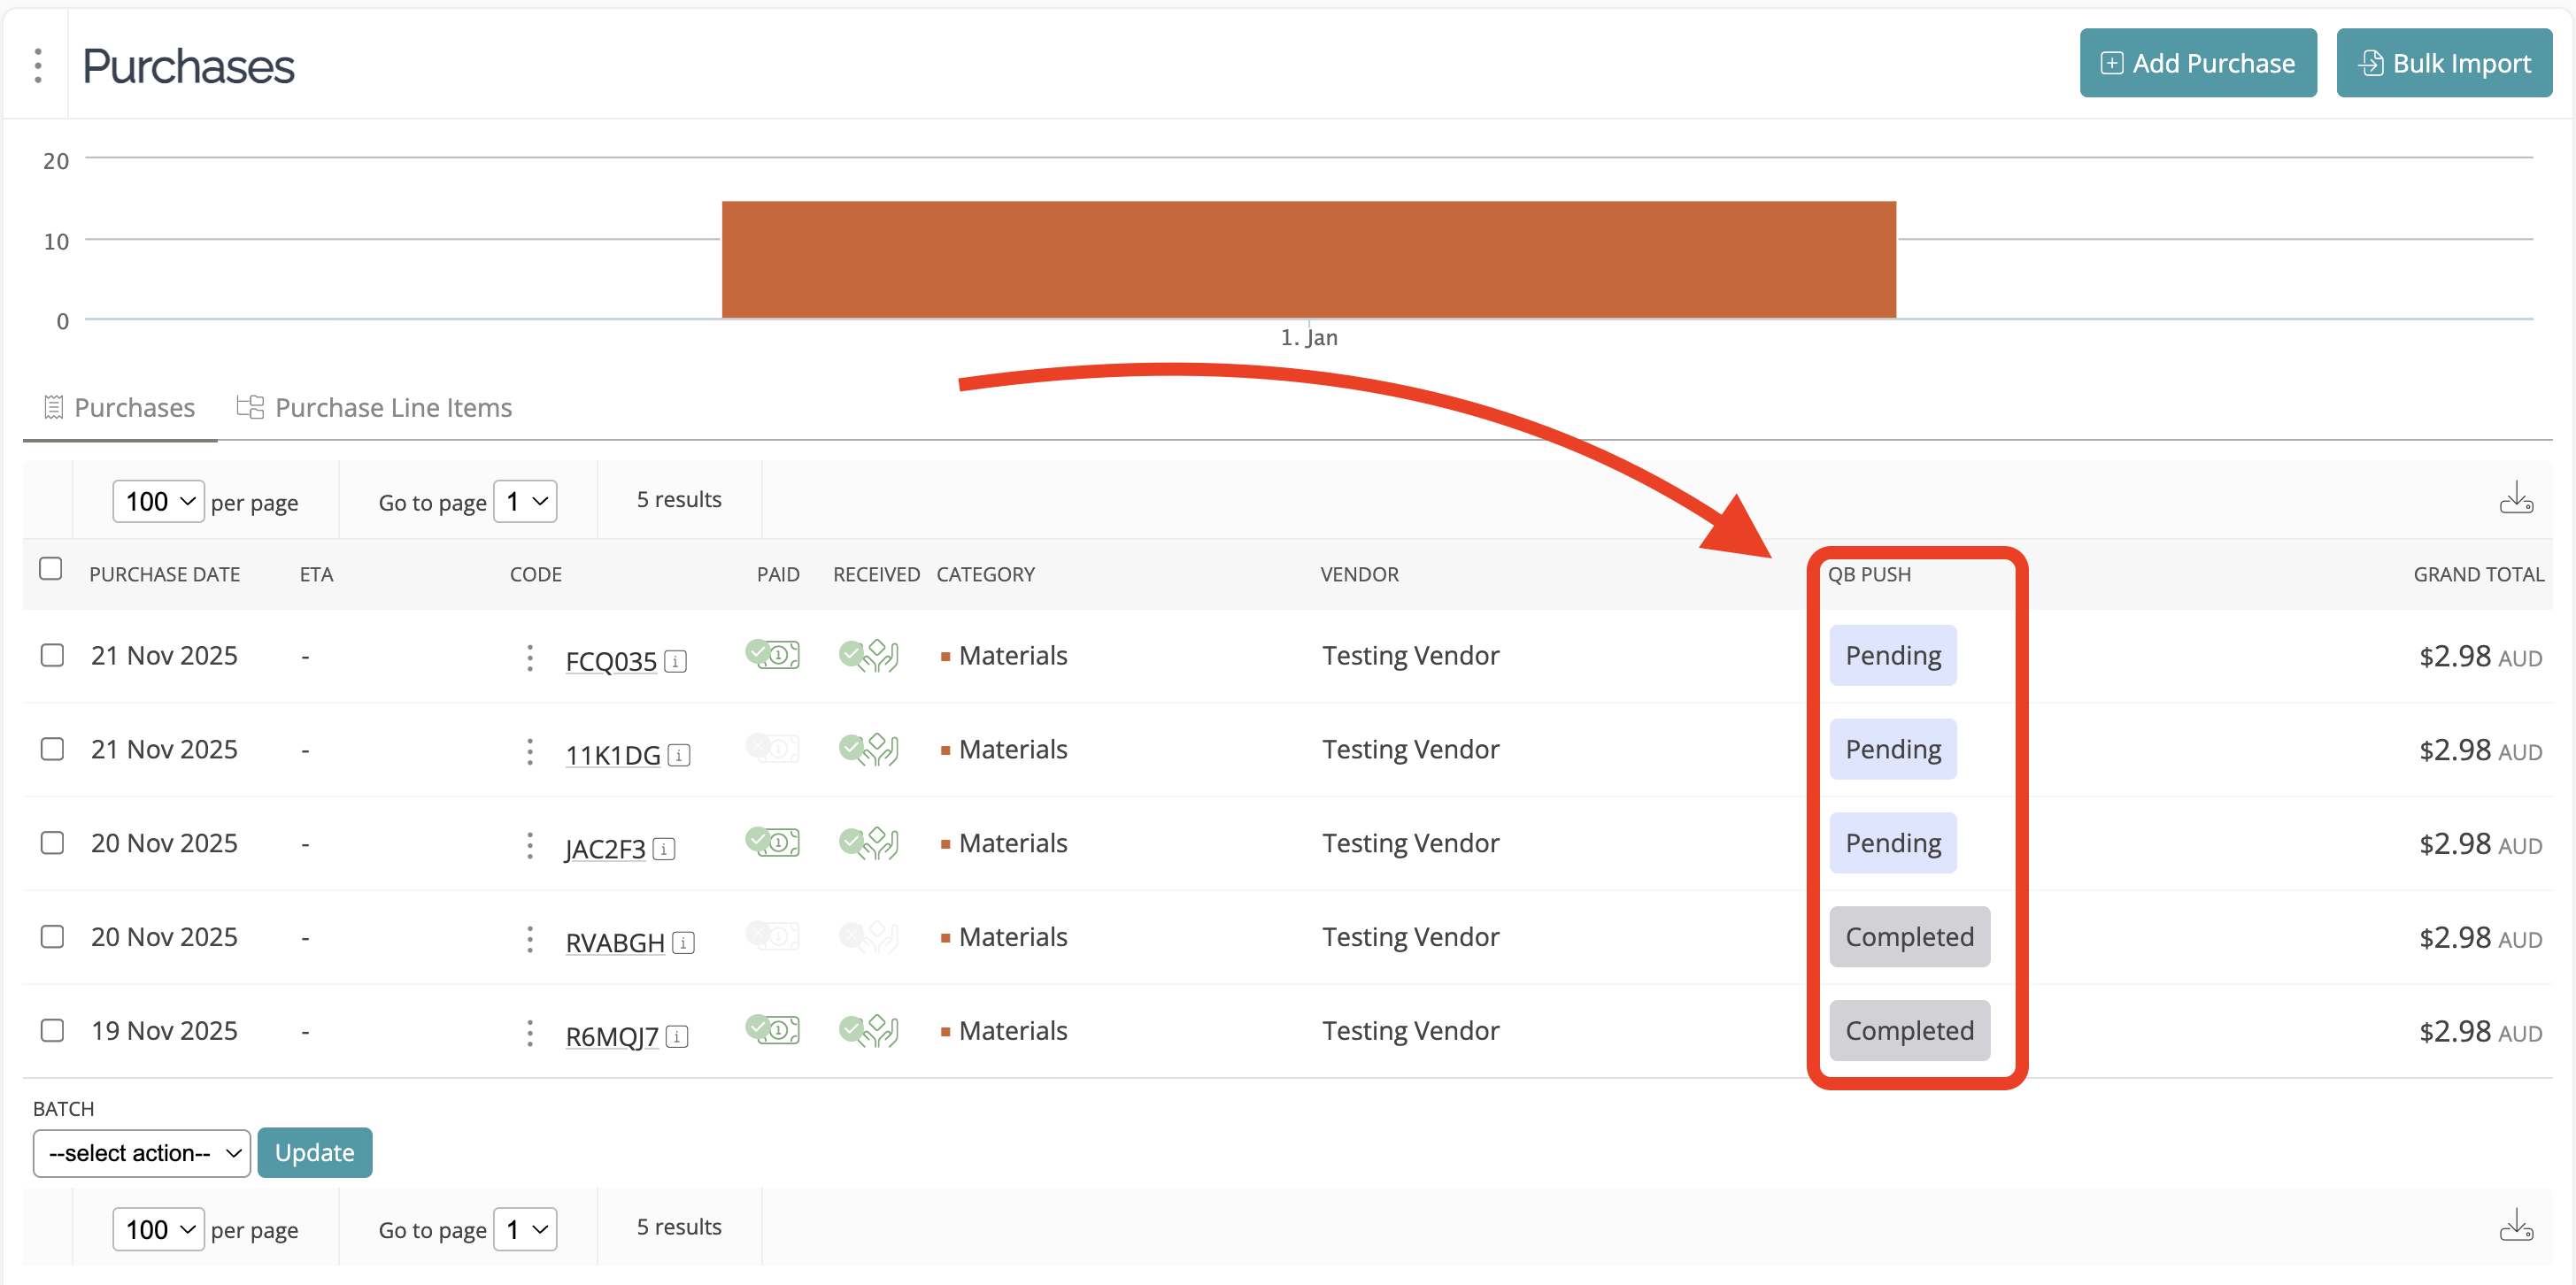
Task: Click the info icon next to FCQ035
Action: pyautogui.click(x=676, y=661)
